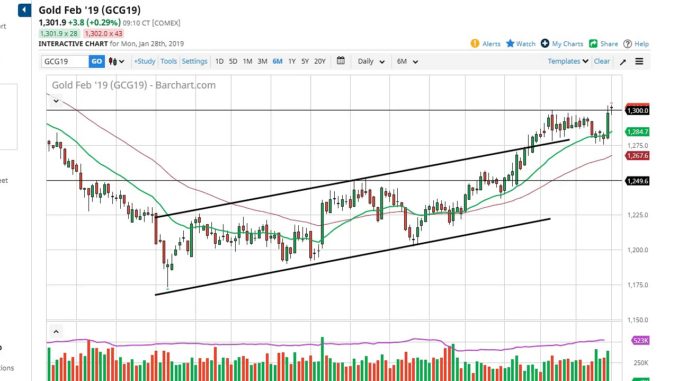
Task: Click the Share icon
Action: pos(593,44)
